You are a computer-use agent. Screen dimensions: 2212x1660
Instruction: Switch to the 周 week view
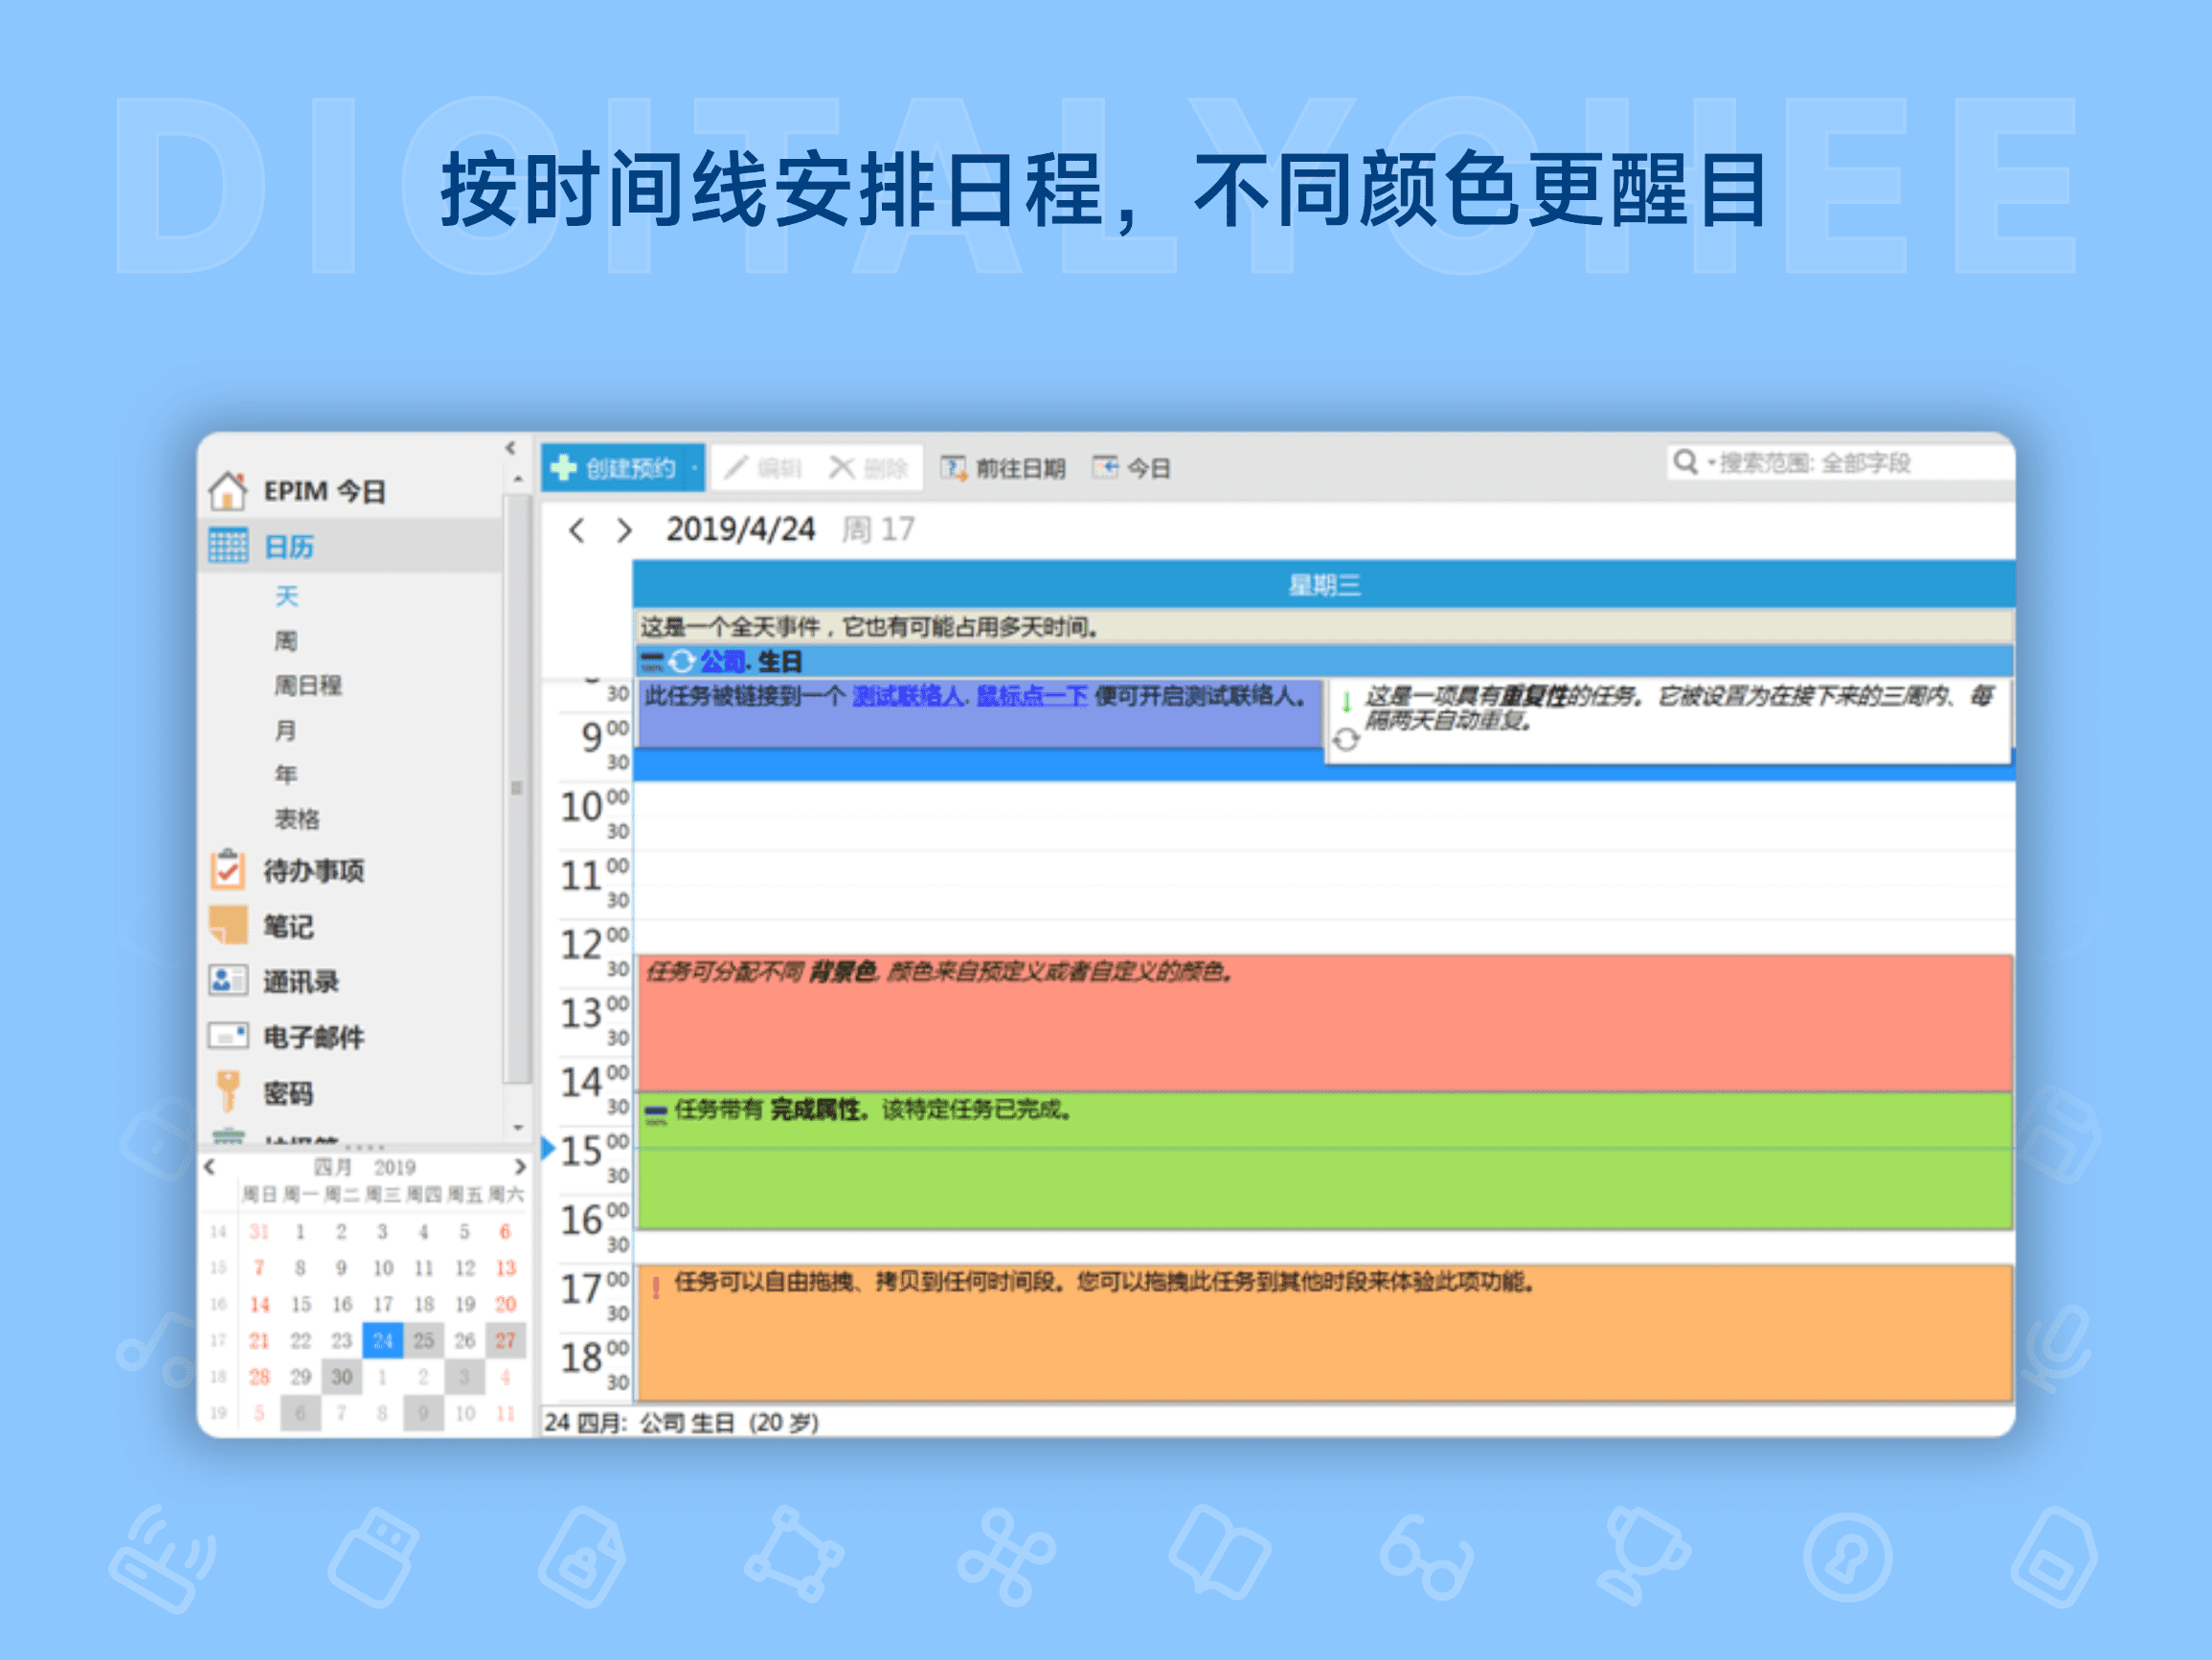tap(287, 640)
